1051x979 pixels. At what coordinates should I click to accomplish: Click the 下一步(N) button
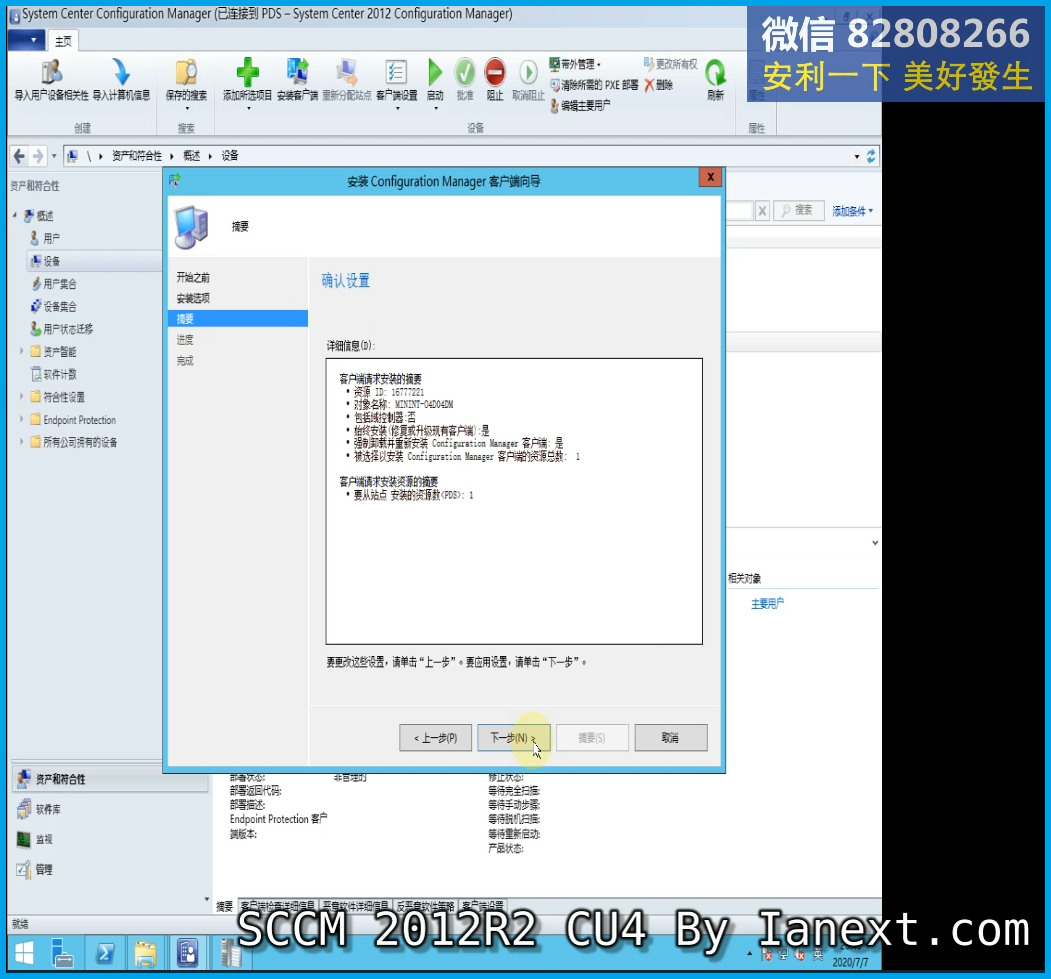tap(514, 738)
